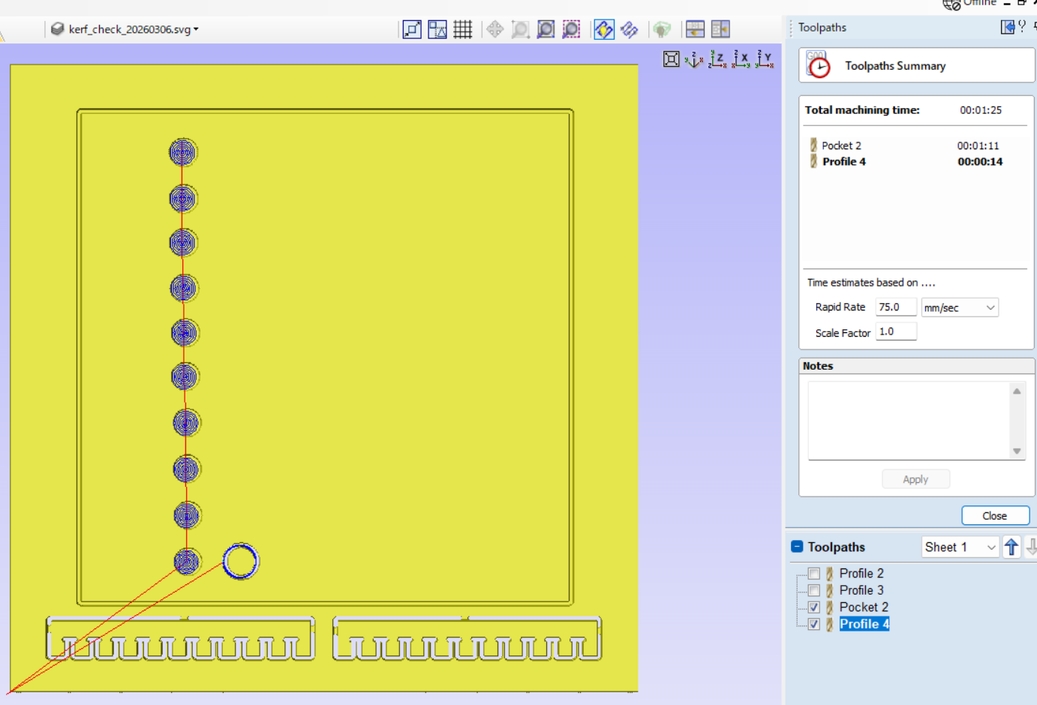Click the Toolpaths Summary clock icon

coord(818,65)
